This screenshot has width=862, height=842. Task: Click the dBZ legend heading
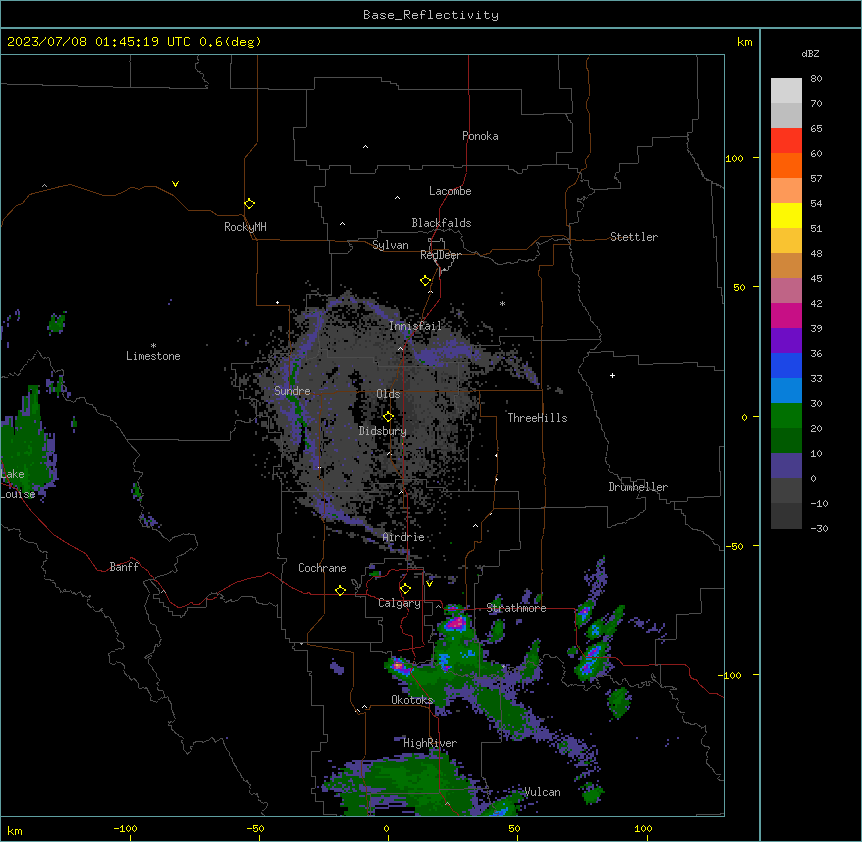810,54
